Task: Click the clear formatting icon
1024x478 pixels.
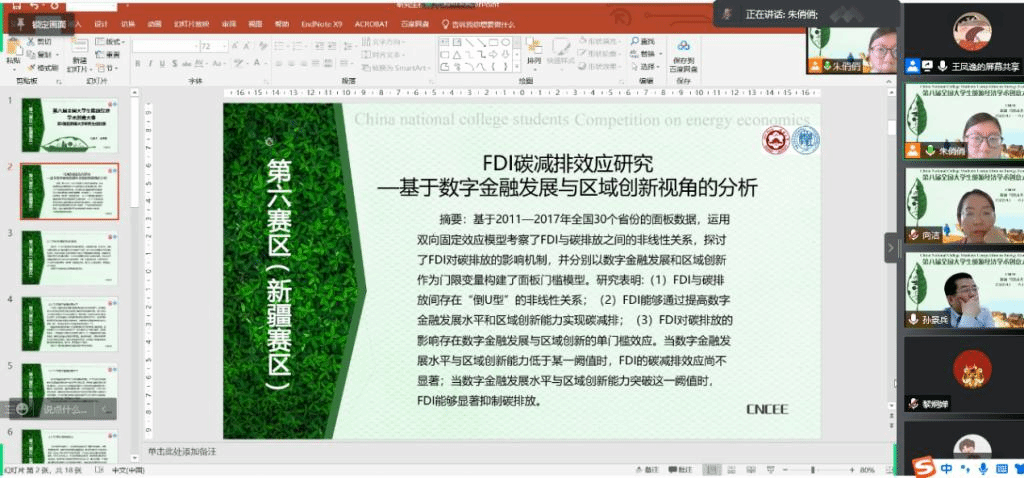Action: pyautogui.click(x=262, y=46)
